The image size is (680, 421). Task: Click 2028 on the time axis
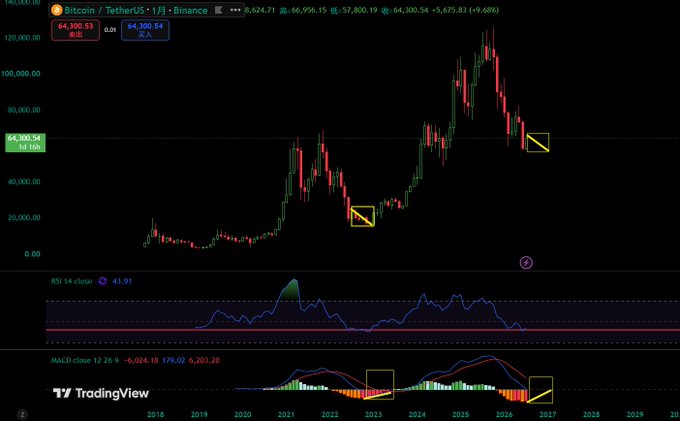click(x=592, y=414)
